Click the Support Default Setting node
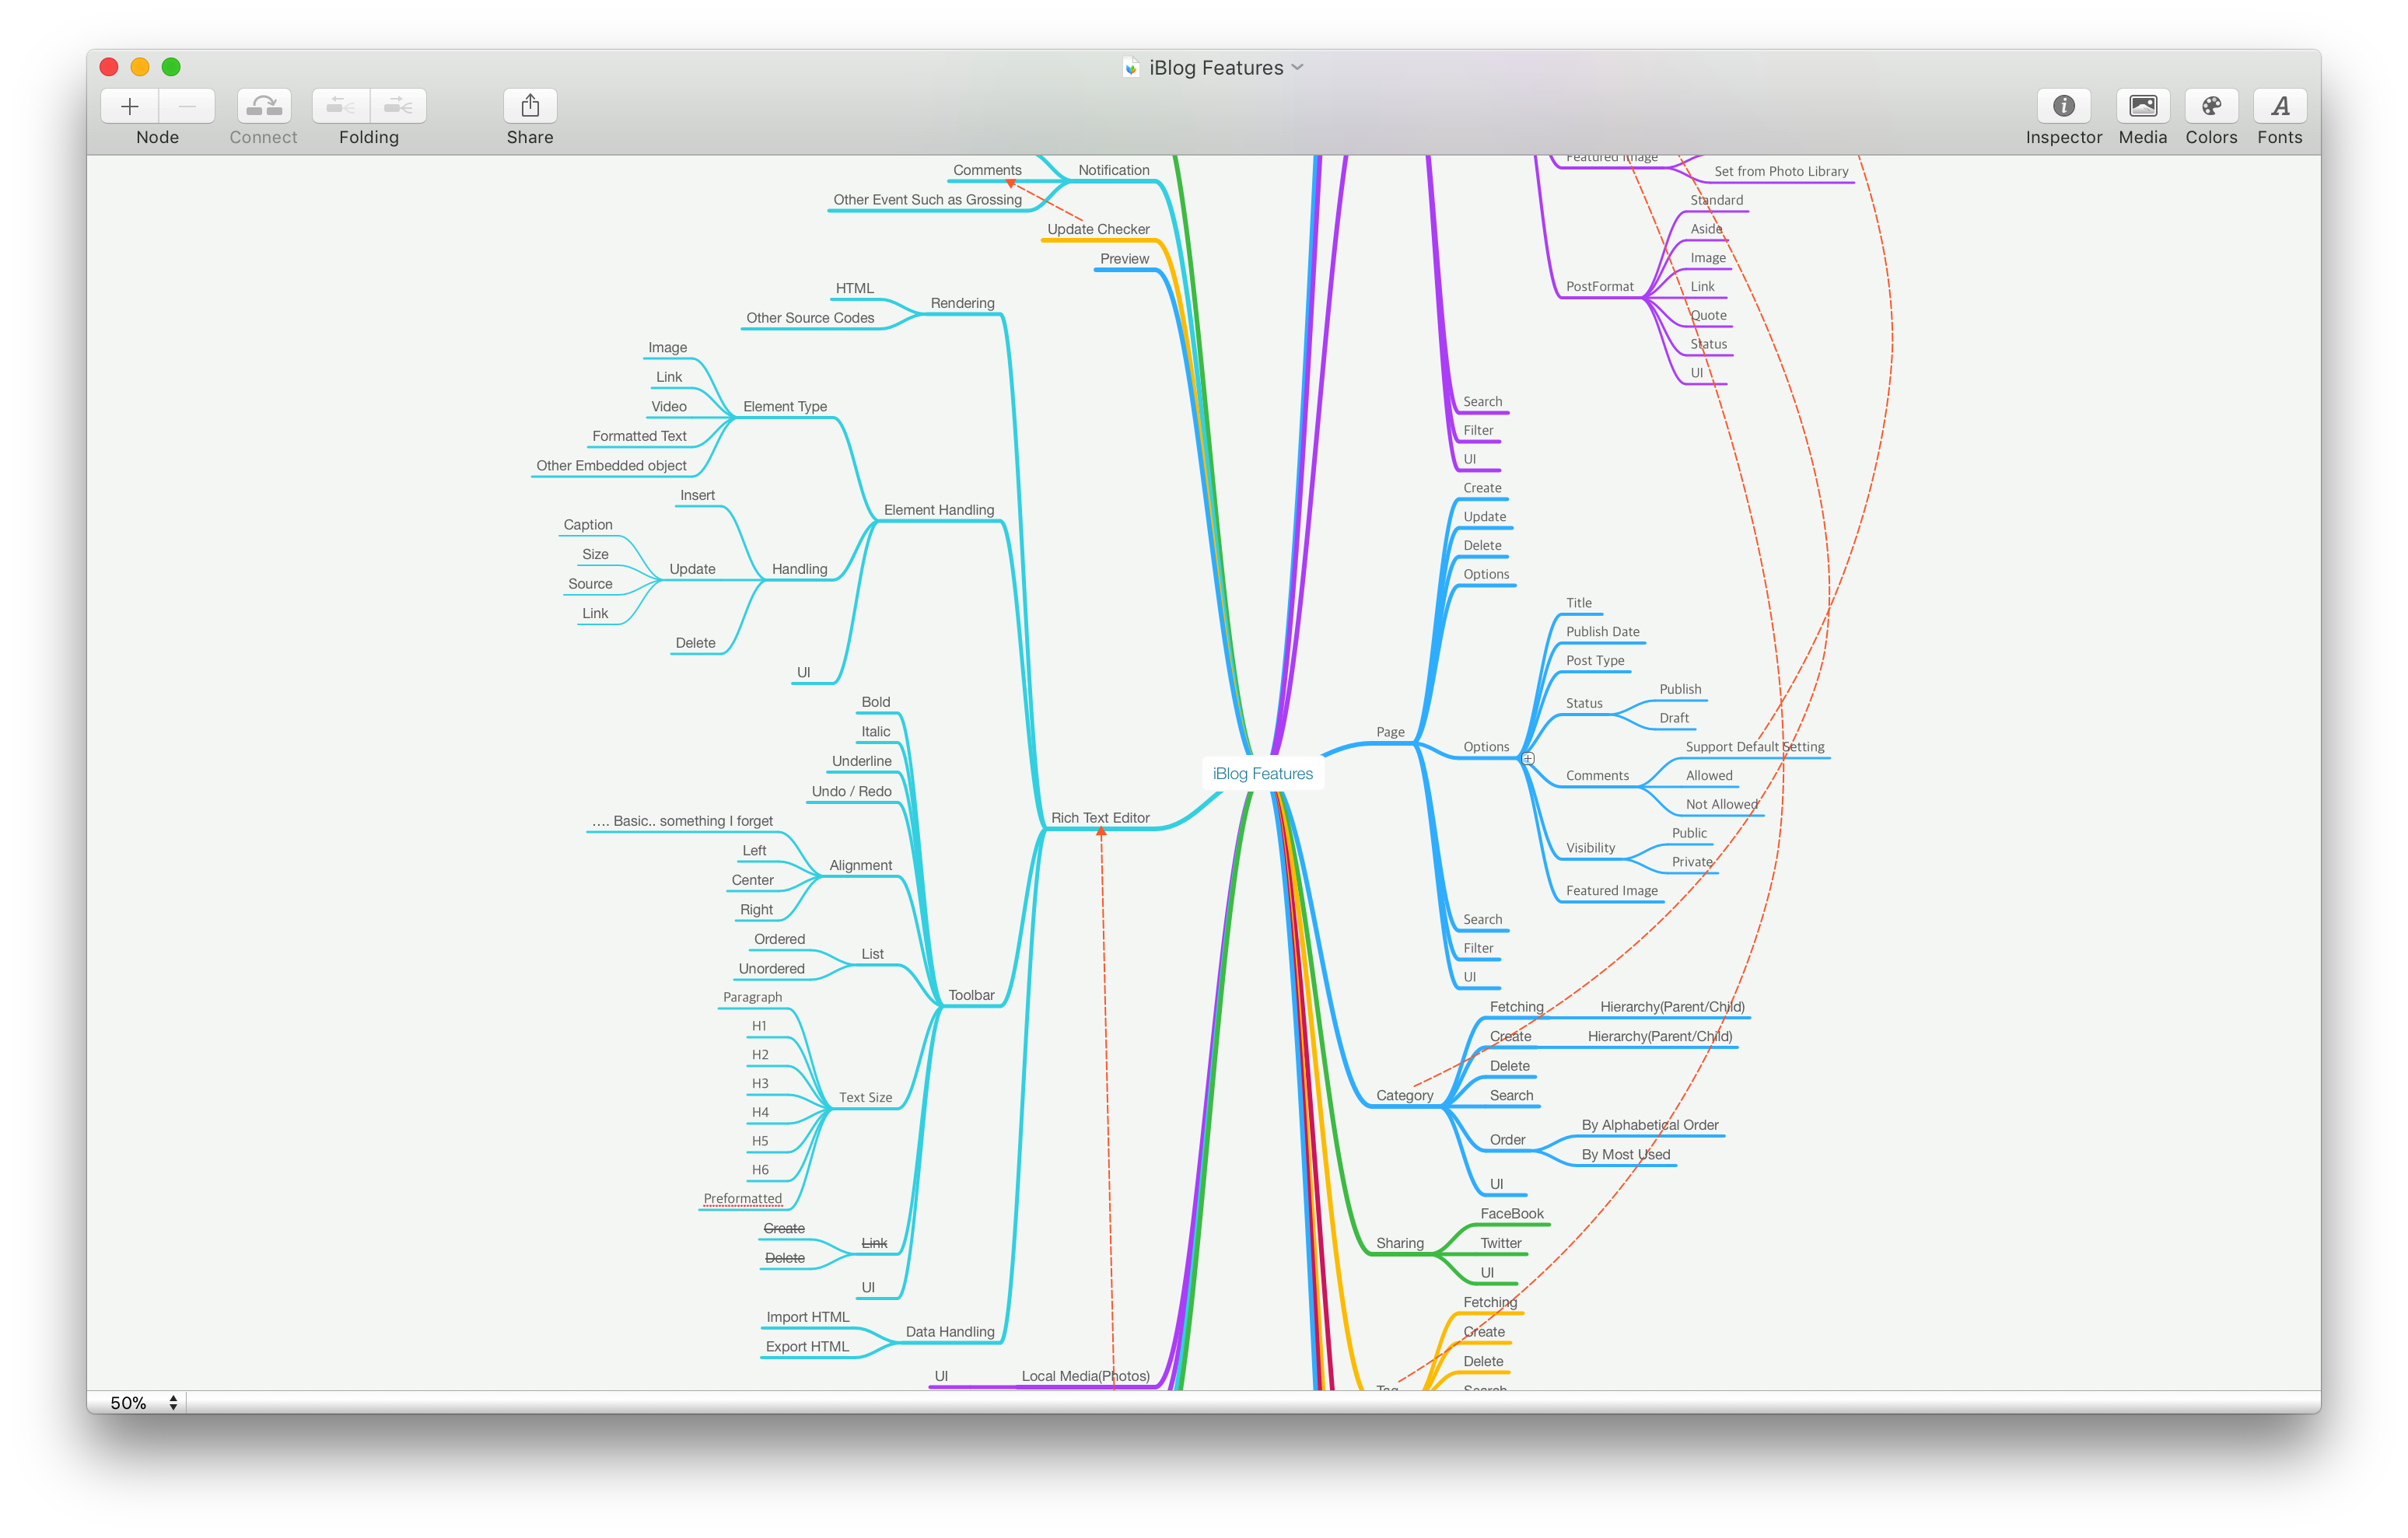Image resolution: width=2408 pixels, height=1538 pixels. coord(1755,747)
